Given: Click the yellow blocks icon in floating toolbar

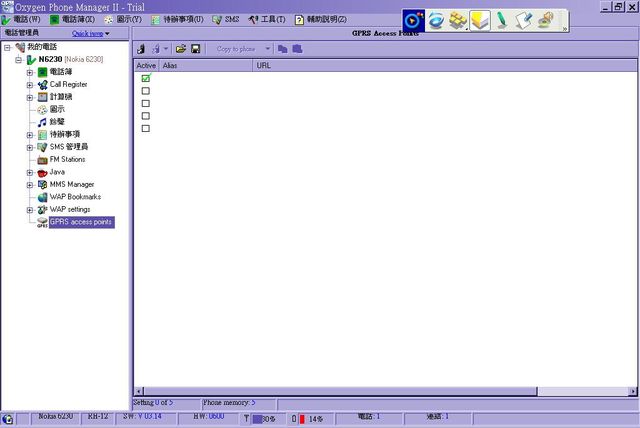Looking at the screenshot, I should pyautogui.click(x=458, y=20).
